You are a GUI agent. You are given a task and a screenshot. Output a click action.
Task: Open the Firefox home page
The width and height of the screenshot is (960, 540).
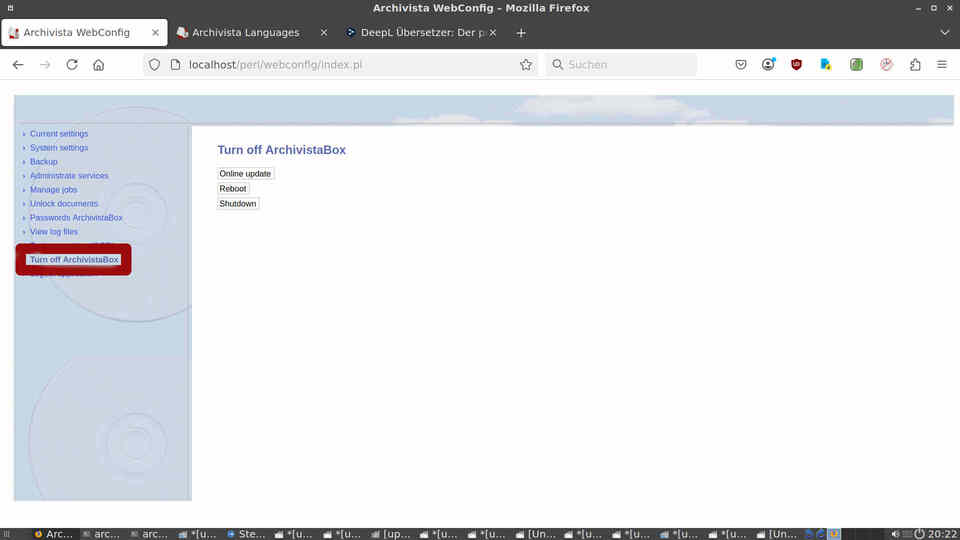[x=99, y=64]
